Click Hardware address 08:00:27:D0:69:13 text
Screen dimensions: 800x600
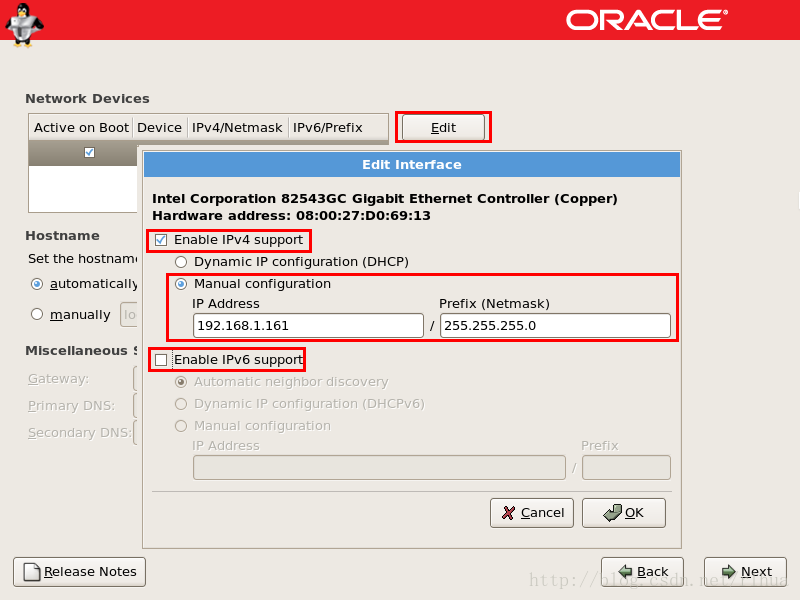291,216
